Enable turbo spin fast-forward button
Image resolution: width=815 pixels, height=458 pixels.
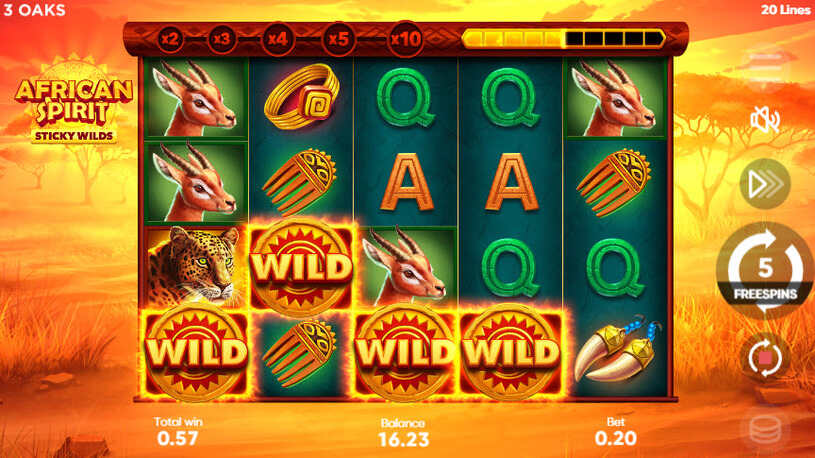[x=765, y=184]
